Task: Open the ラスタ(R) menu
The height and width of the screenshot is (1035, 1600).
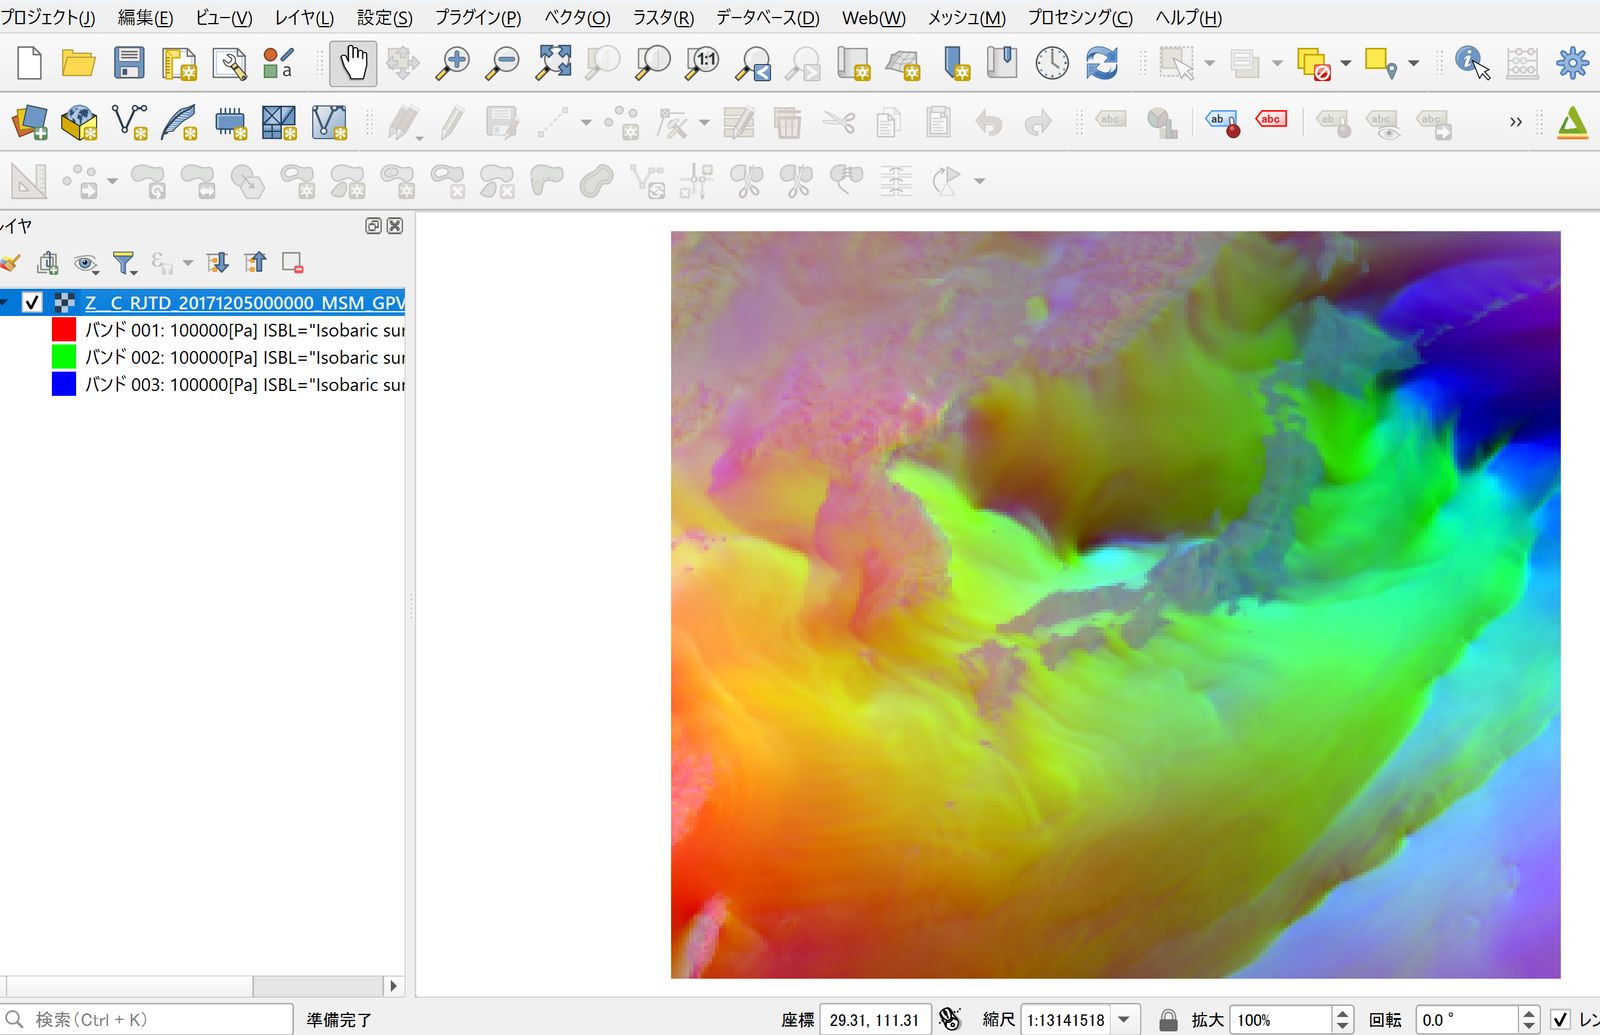Action: pyautogui.click(x=663, y=18)
